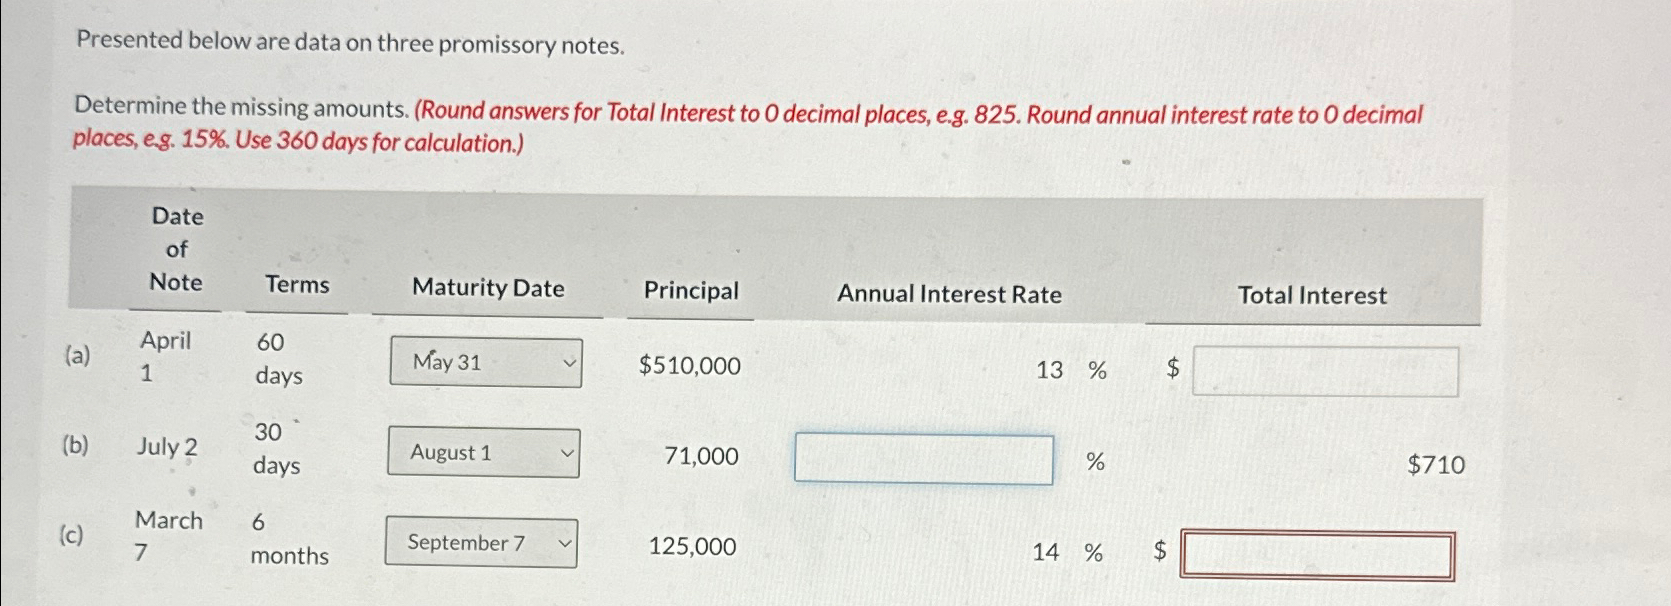This screenshot has width=1671, height=606.
Task: Select the Total Interest column header
Action: click(x=1312, y=296)
